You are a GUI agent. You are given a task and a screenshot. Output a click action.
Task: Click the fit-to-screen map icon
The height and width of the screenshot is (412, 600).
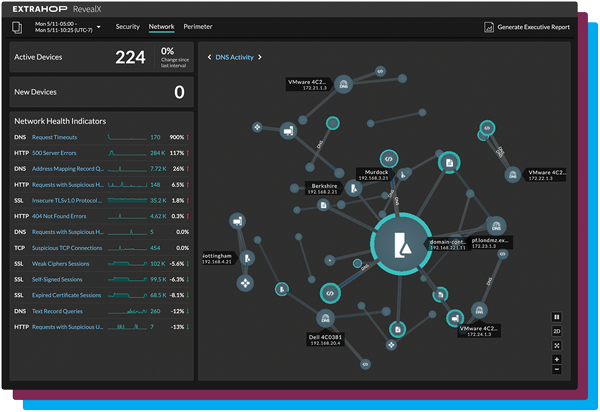pos(557,345)
